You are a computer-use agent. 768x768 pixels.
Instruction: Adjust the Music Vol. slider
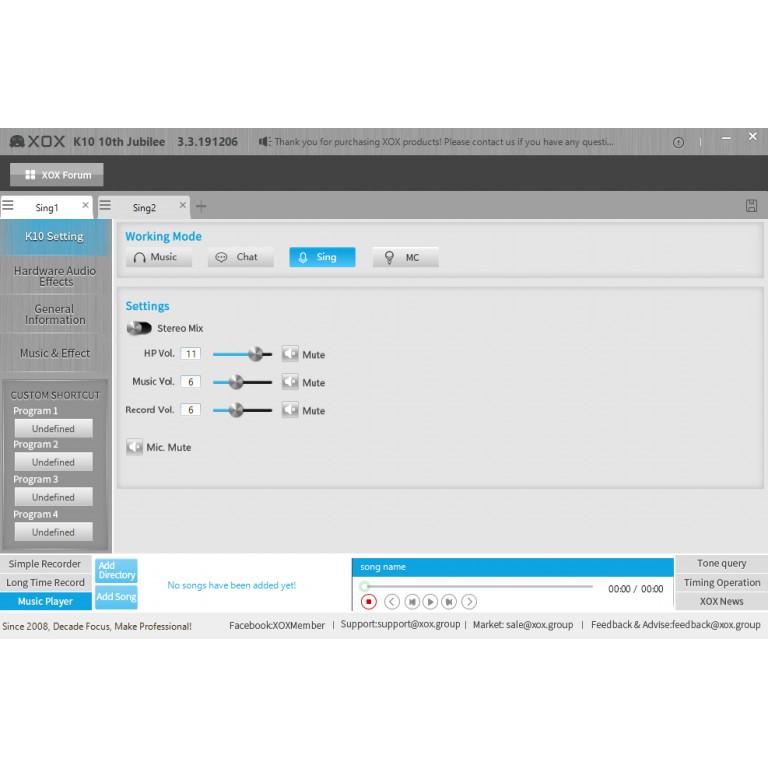242,382
